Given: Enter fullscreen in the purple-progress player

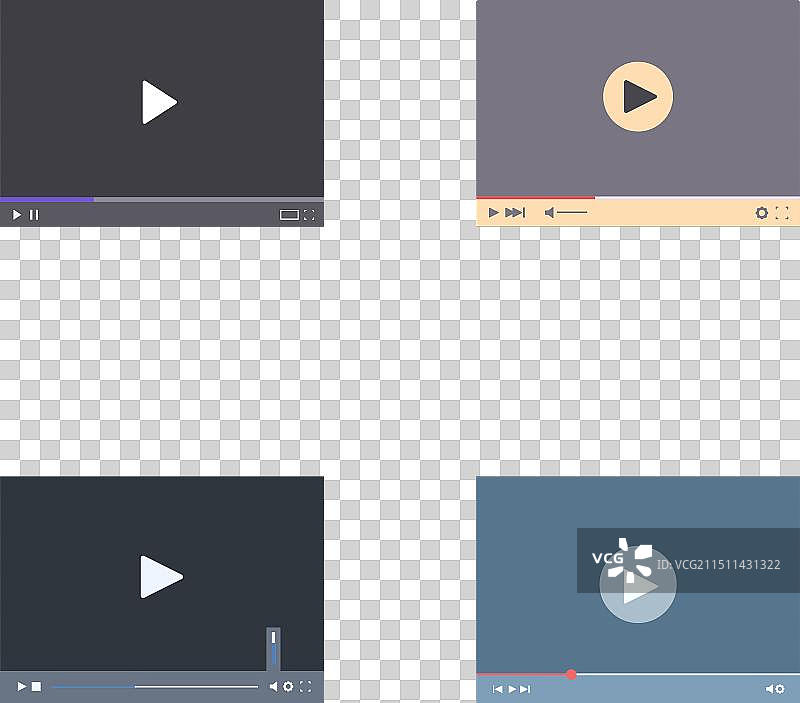Looking at the screenshot, I should (309, 215).
